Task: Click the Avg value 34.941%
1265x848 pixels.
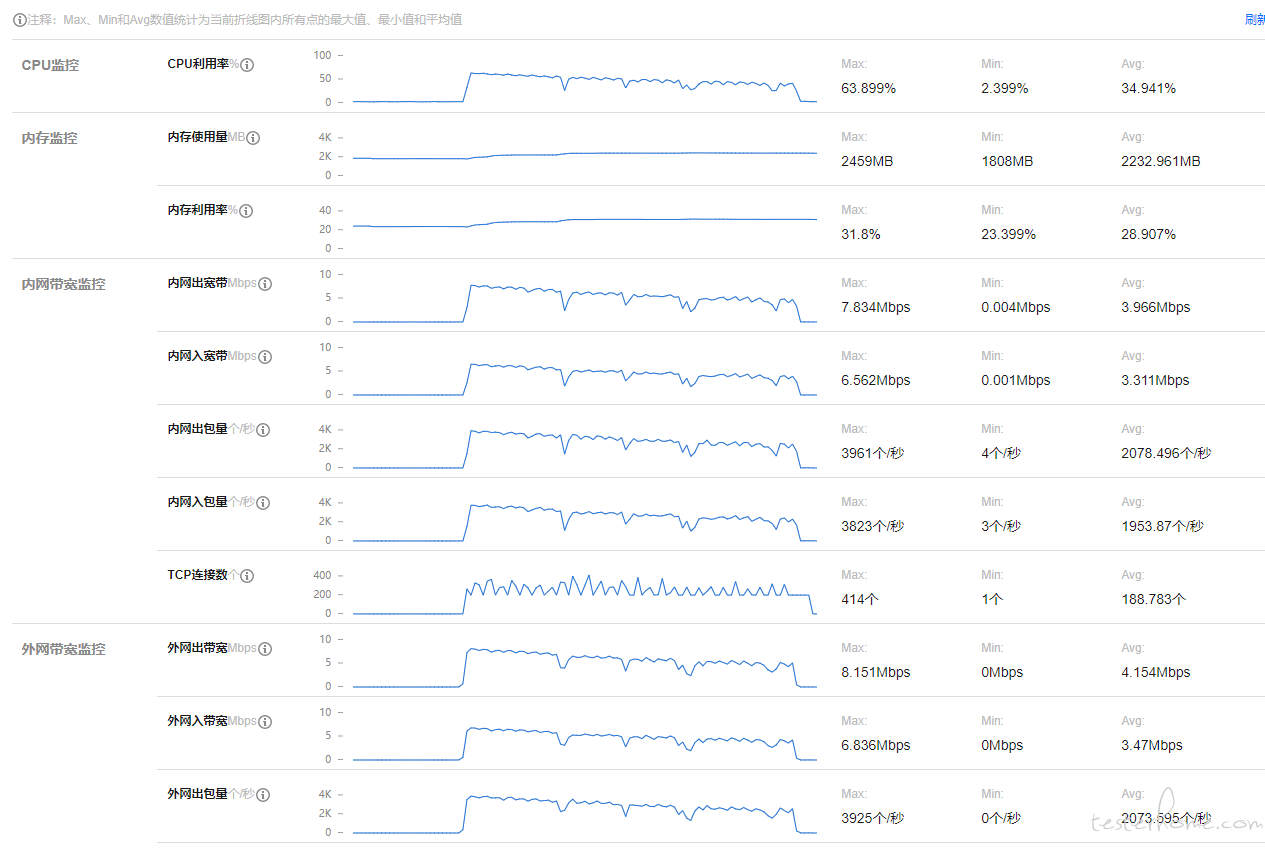Action: [x=1149, y=88]
